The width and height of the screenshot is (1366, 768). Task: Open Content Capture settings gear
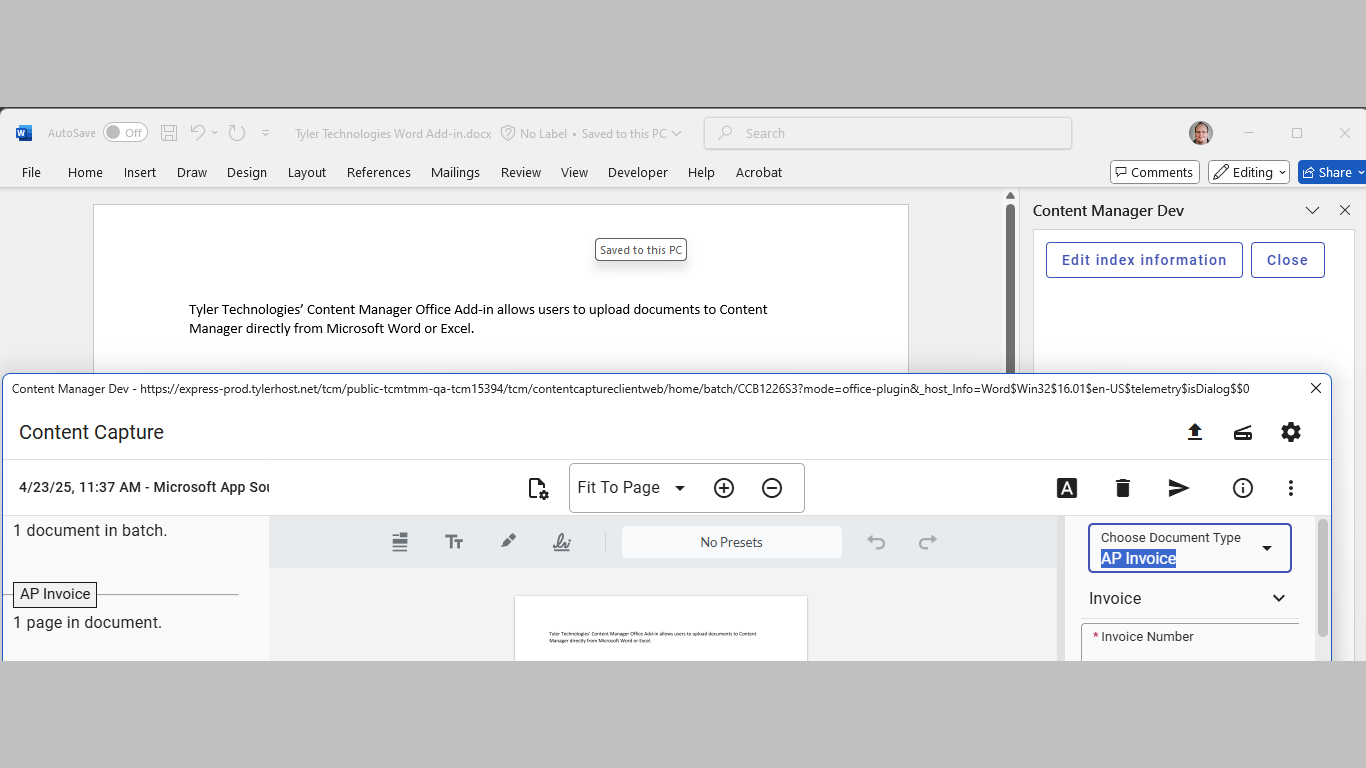click(x=1291, y=432)
